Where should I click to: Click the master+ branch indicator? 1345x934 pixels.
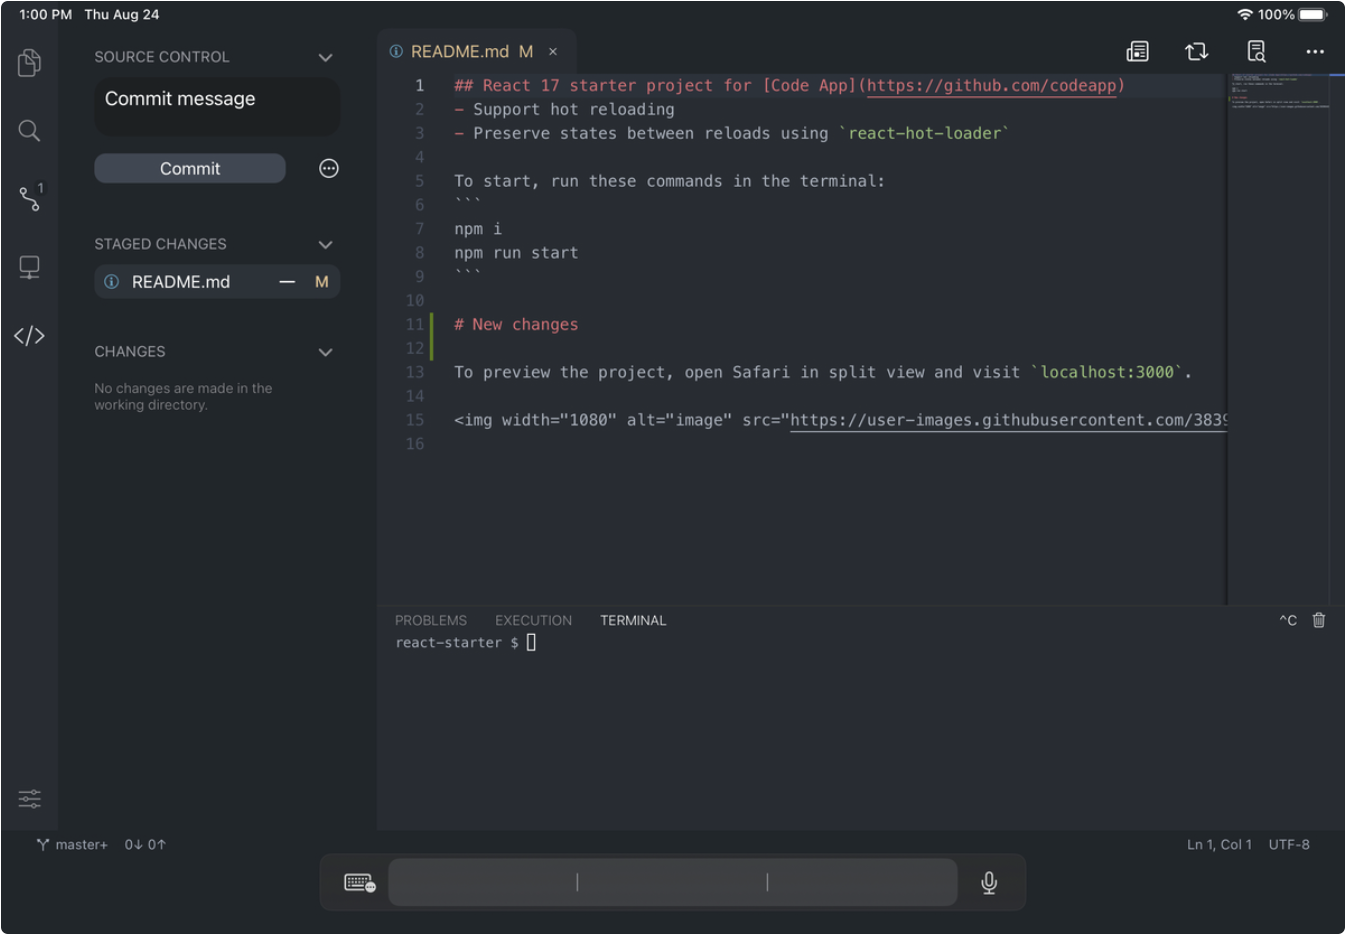coord(72,845)
